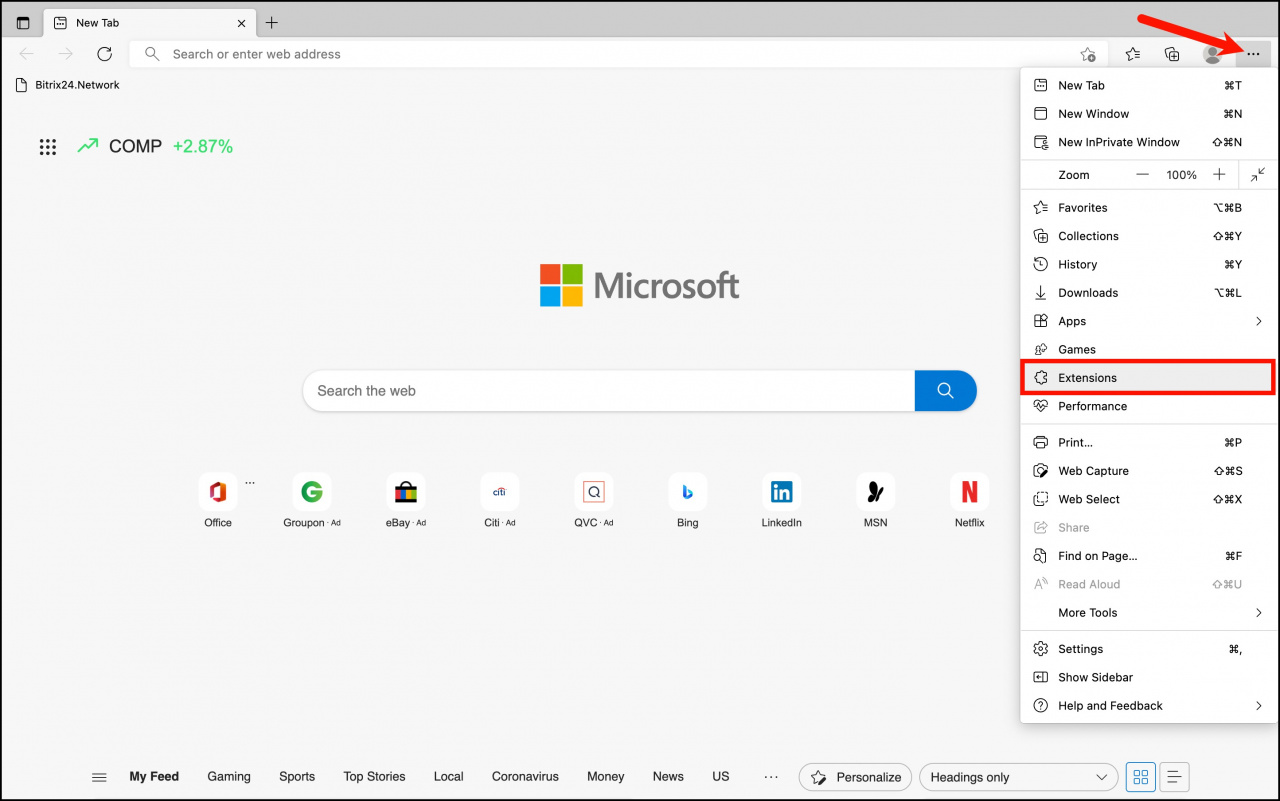Switch feed to grid view layout
This screenshot has height=801, width=1280.
coord(1141,777)
